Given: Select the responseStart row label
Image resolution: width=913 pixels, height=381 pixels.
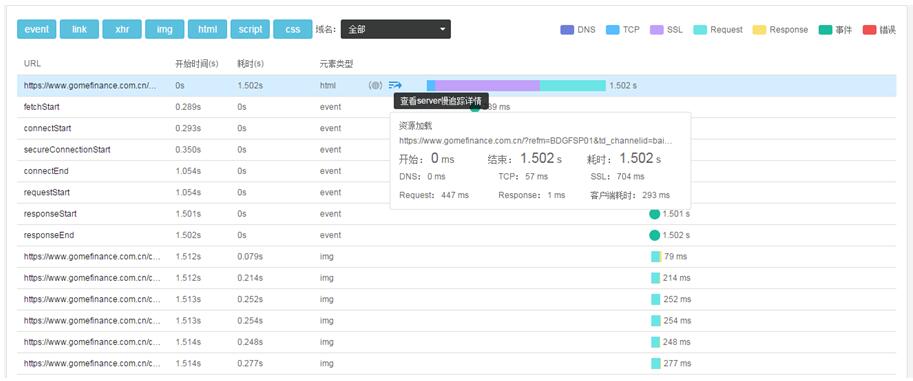Looking at the screenshot, I should click(50, 214).
